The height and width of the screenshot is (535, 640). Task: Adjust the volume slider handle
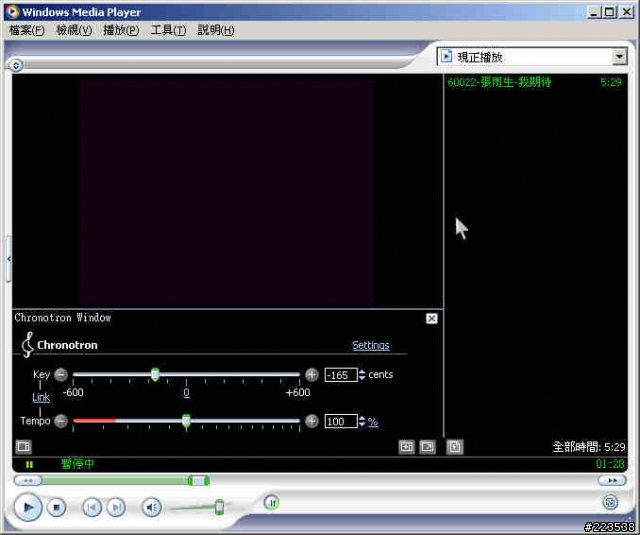pyautogui.click(x=219, y=507)
